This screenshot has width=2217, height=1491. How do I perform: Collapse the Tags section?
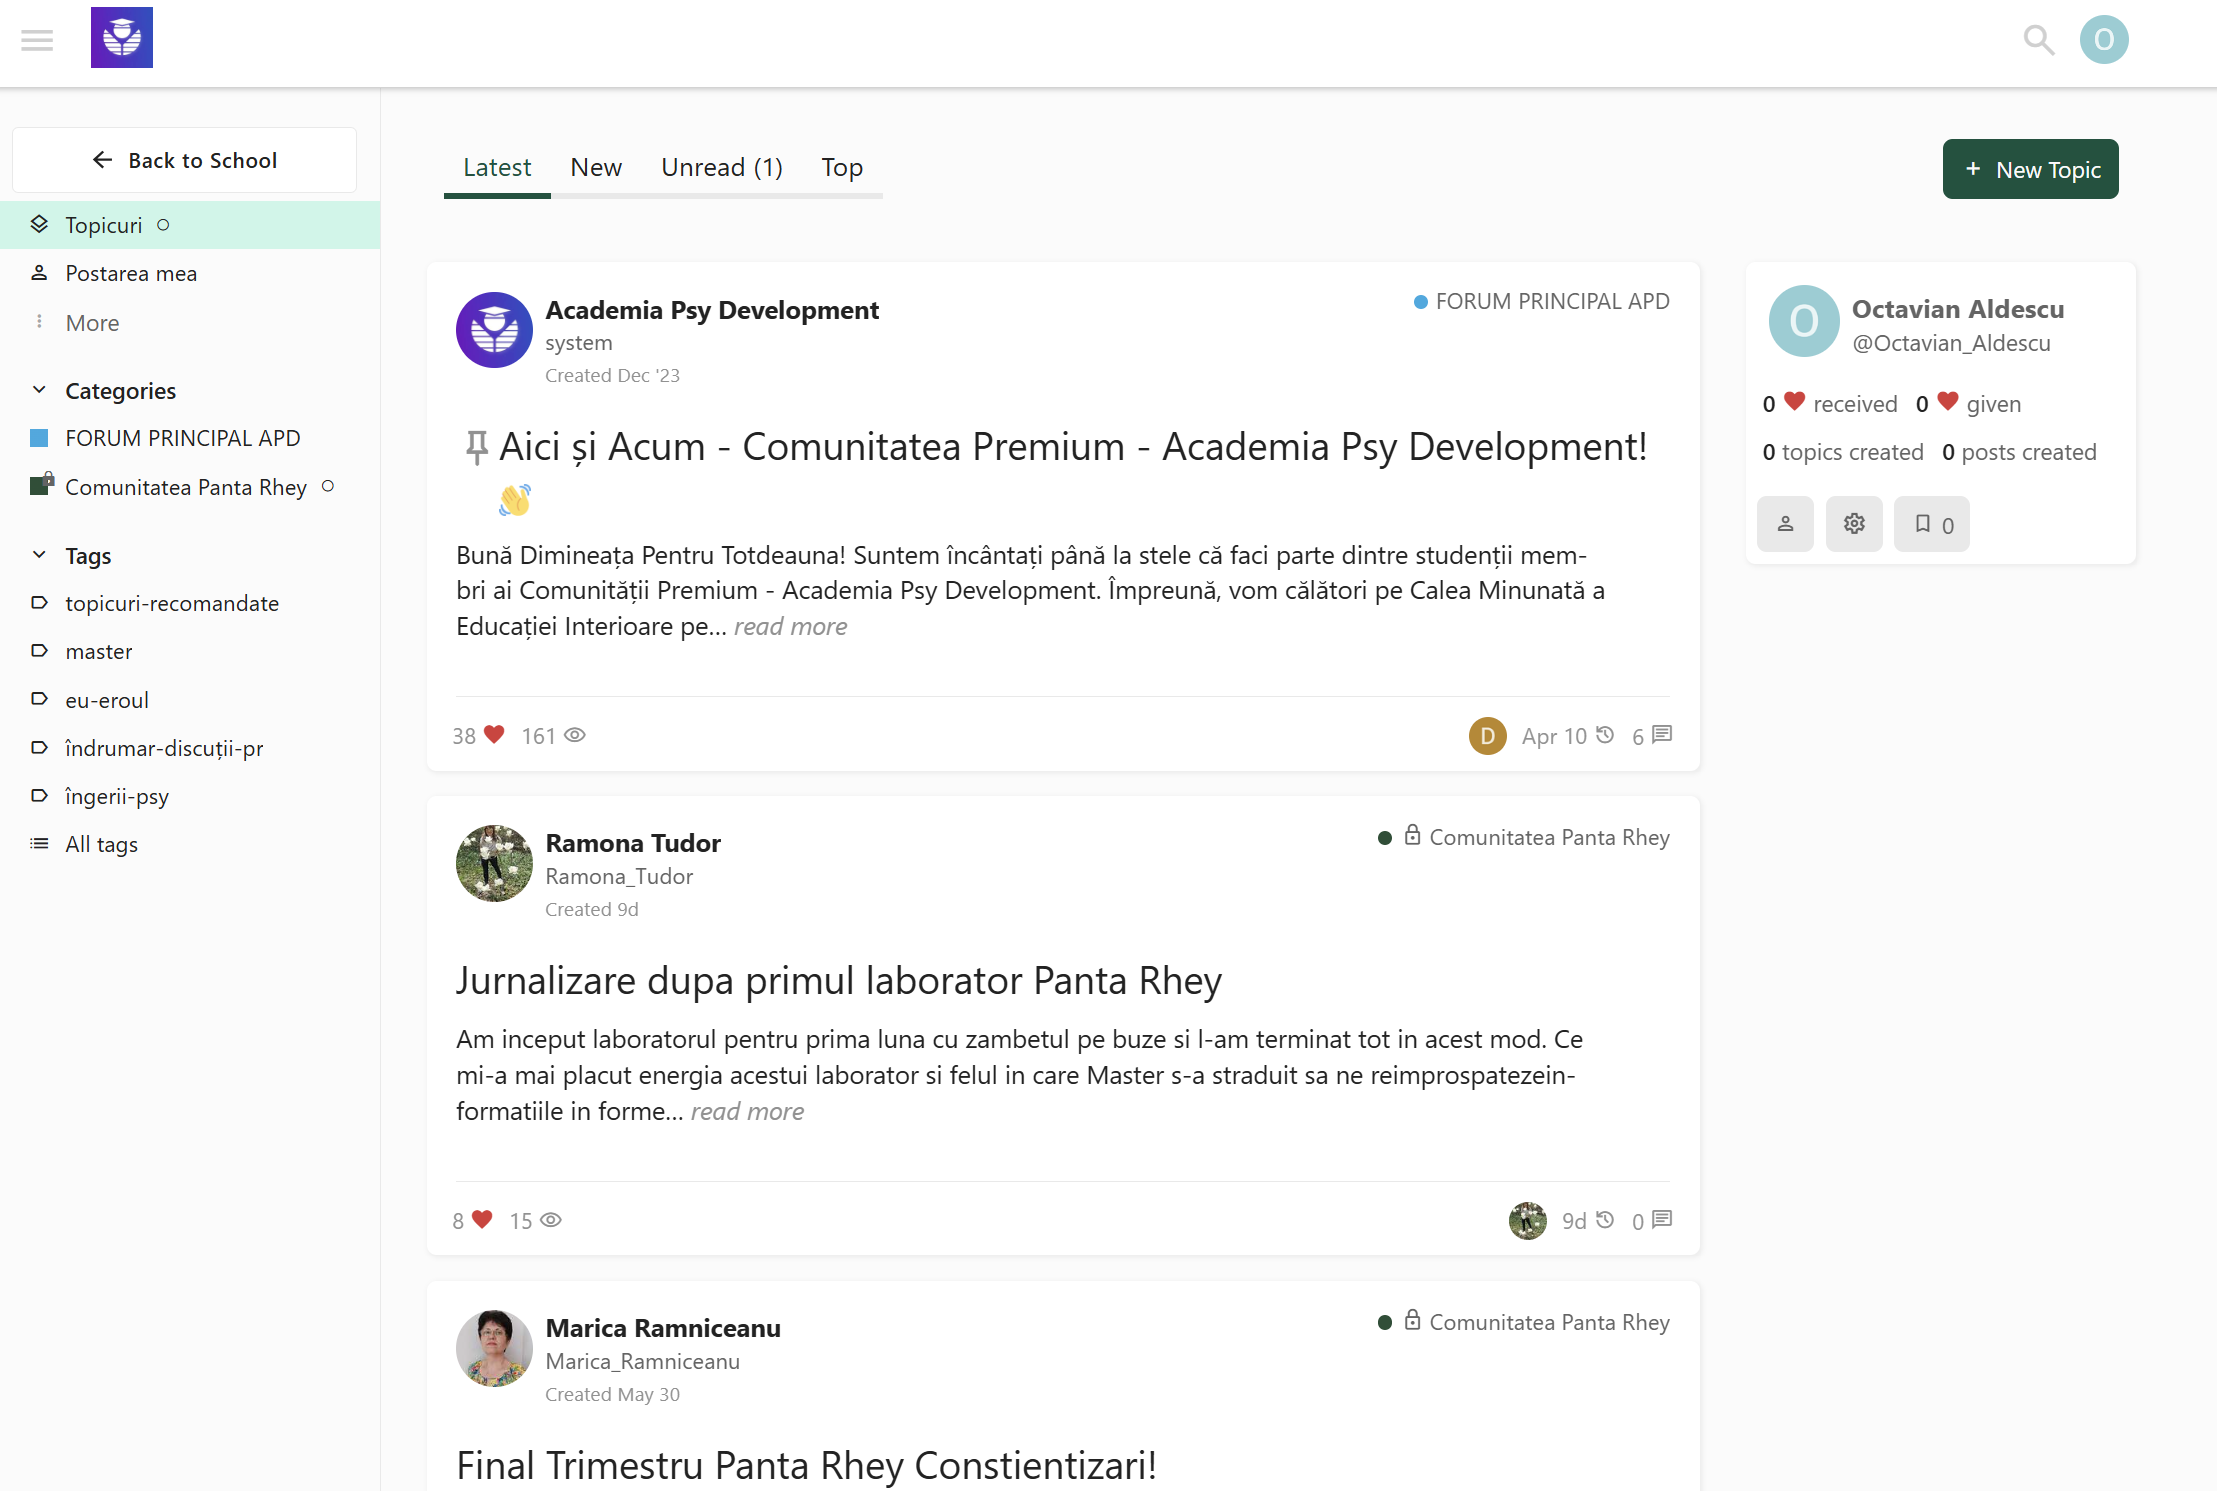(39, 555)
